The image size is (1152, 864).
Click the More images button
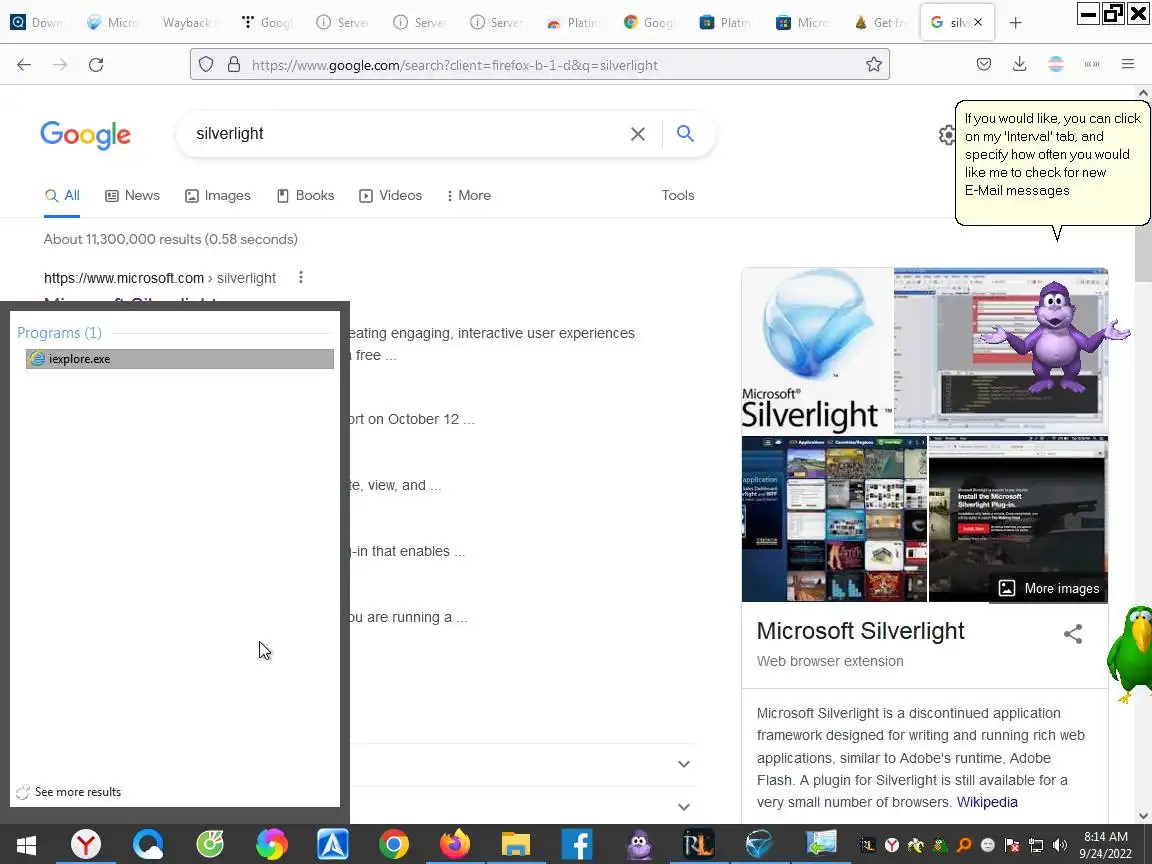click(1049, 588)
